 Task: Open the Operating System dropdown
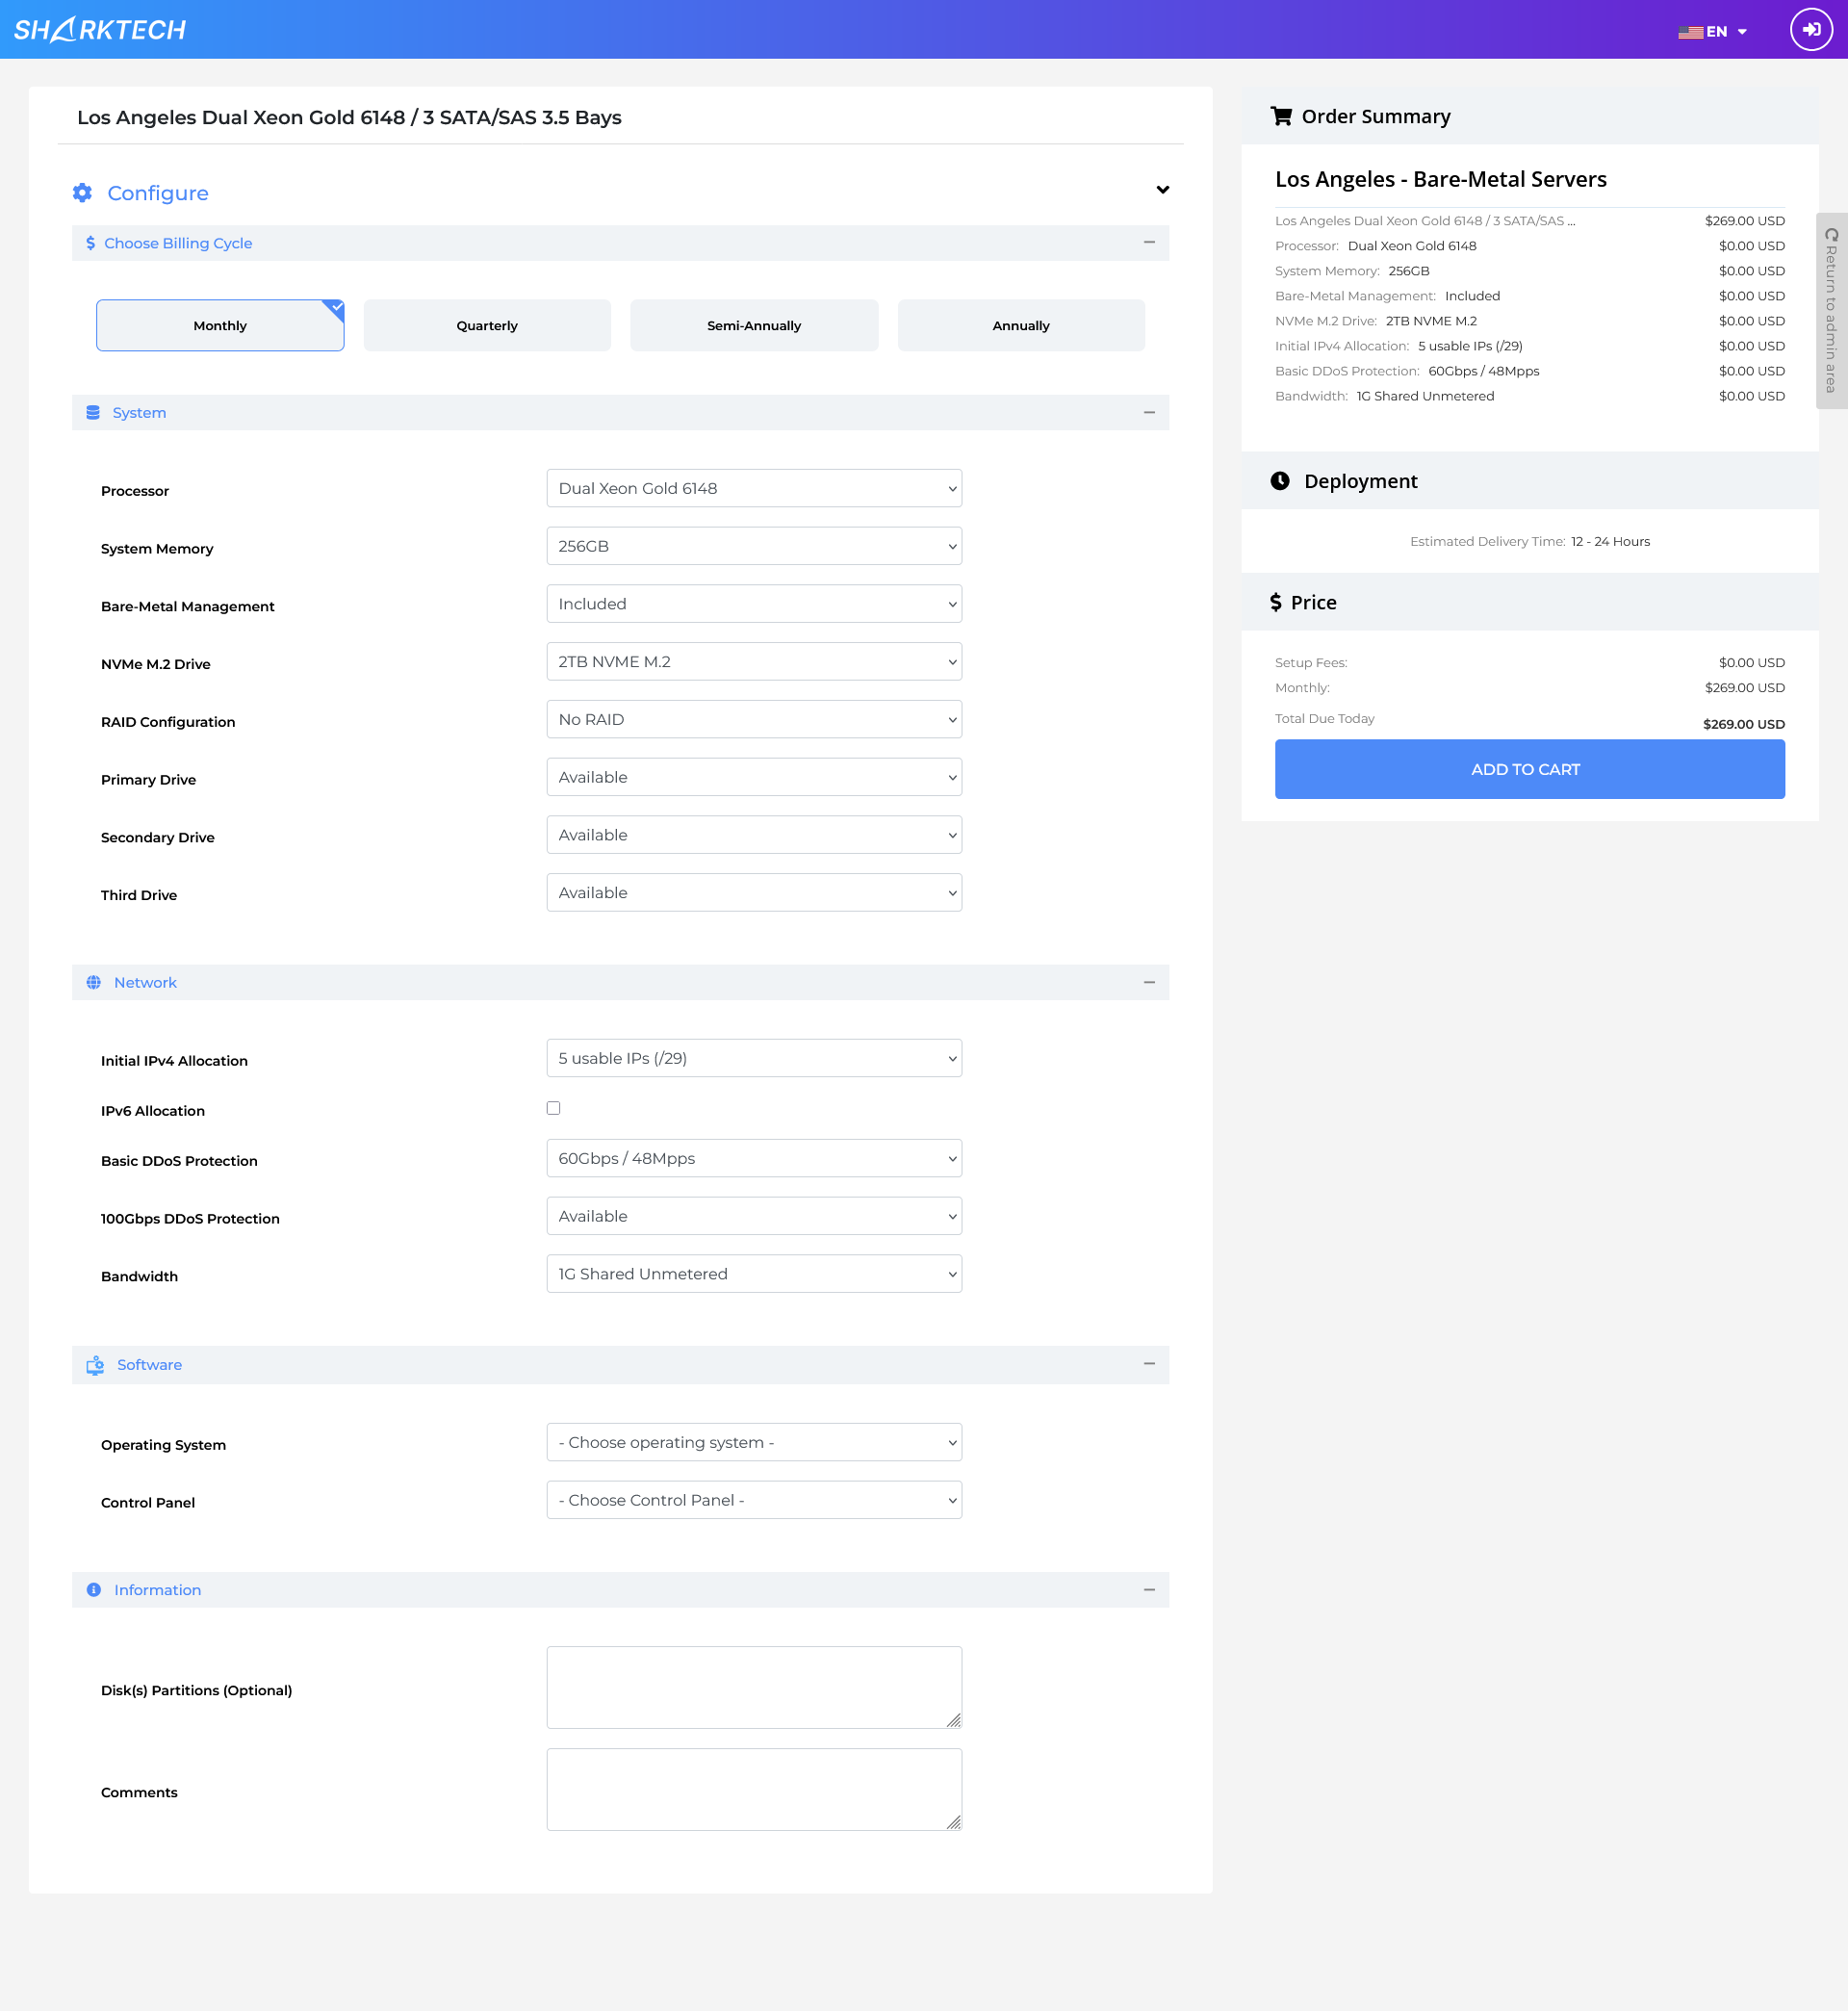pyautogui.click(x=754, y=1442)
